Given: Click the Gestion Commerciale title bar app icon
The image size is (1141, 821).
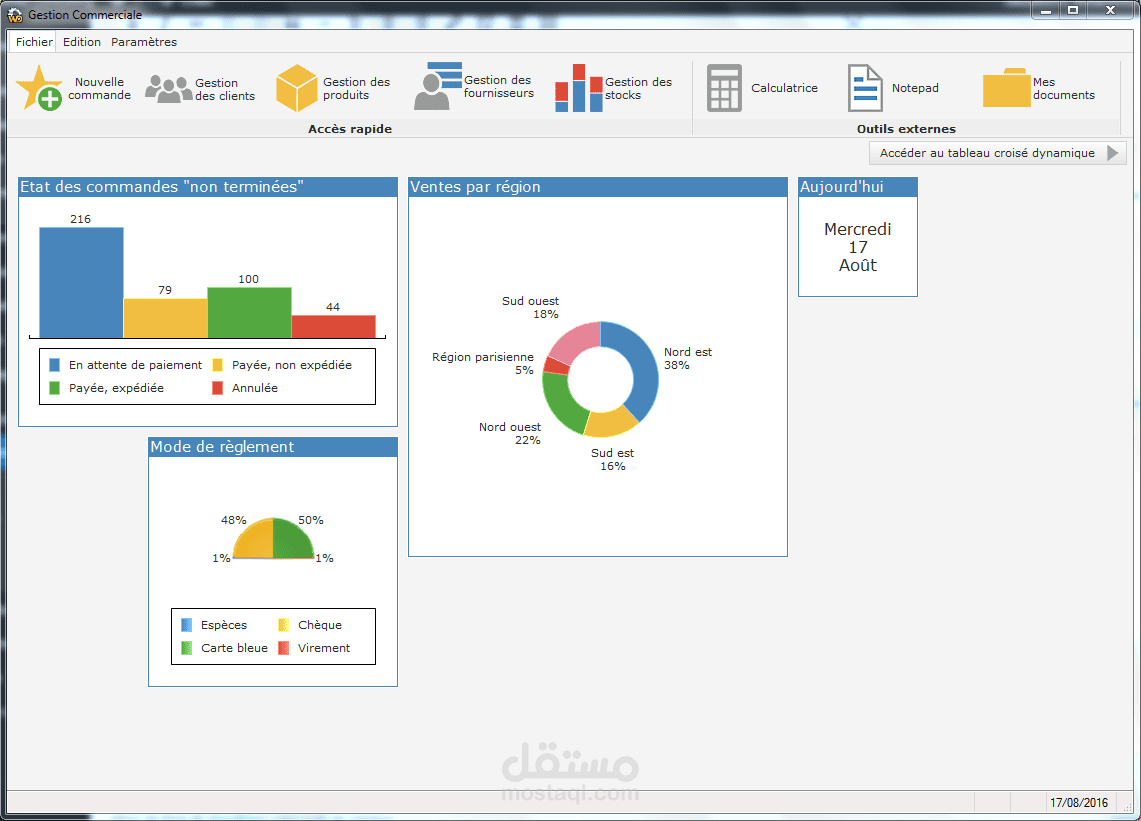Looking at the screenshot, I should [15, 15].
